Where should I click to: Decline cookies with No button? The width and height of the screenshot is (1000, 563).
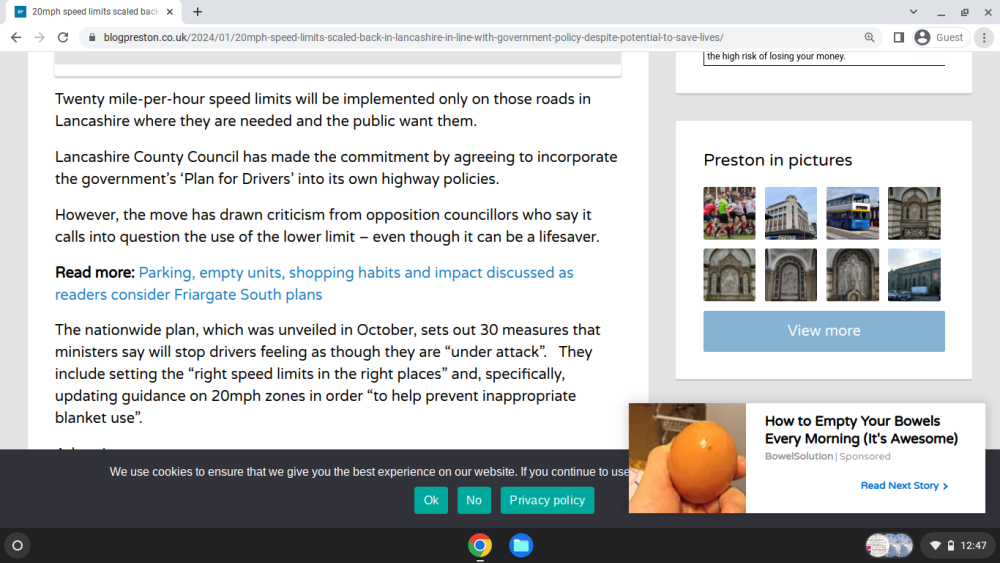click(474, 501)
